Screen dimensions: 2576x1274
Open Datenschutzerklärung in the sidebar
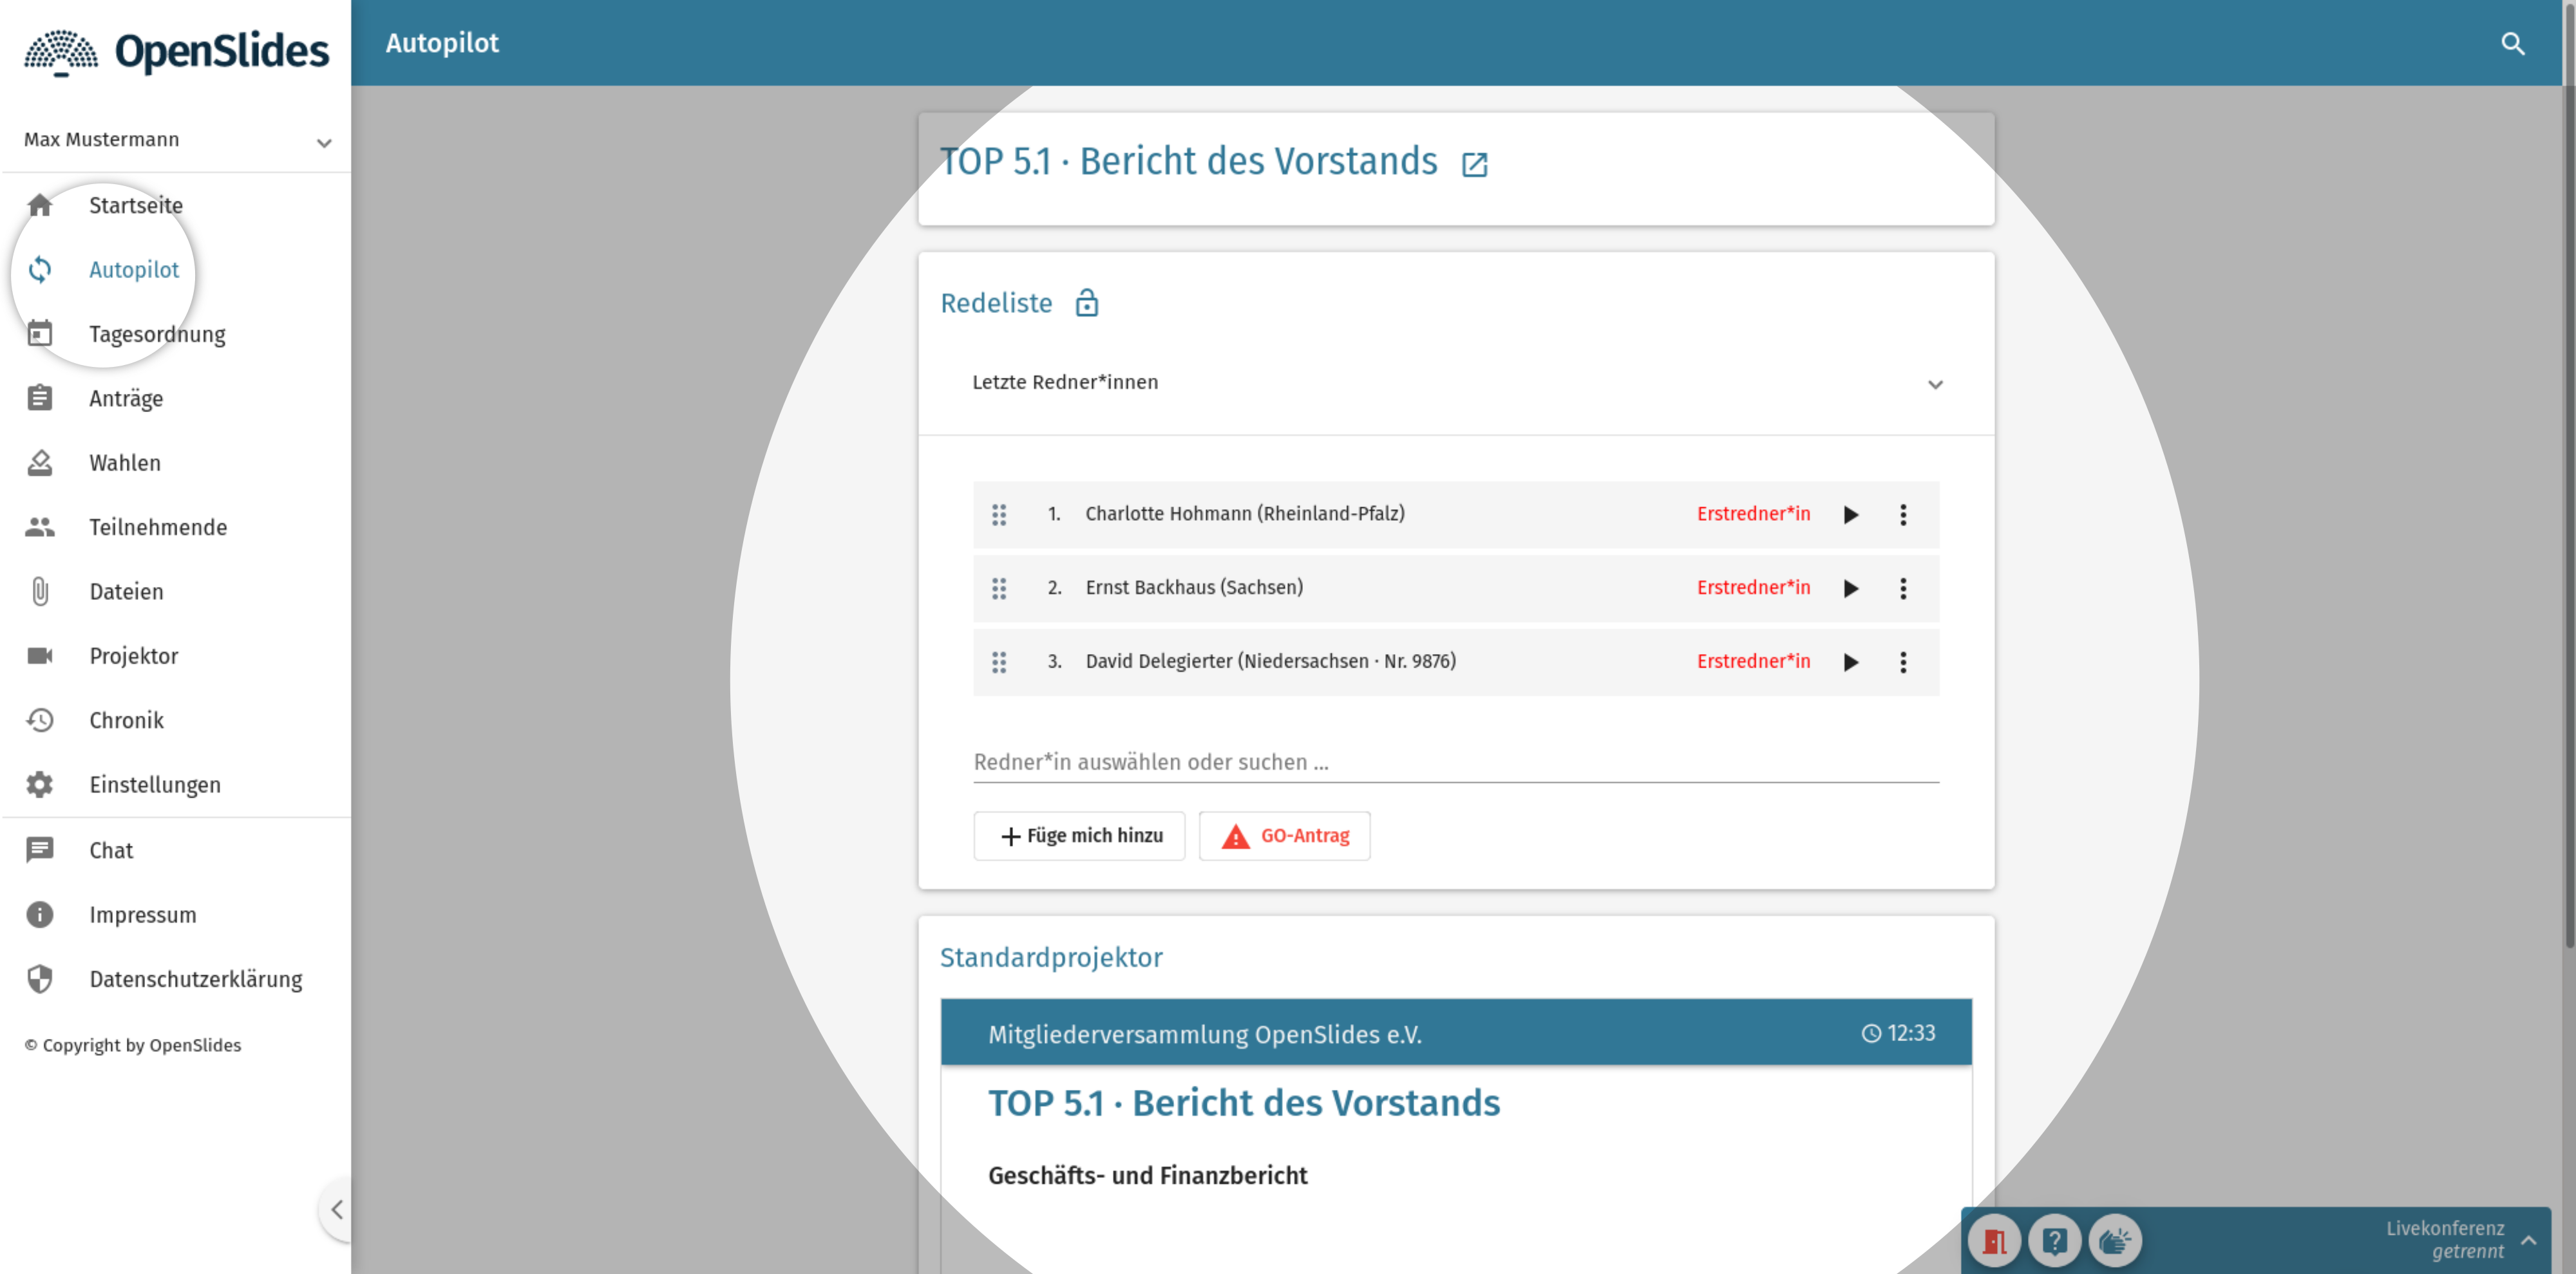[x=177, y=980]
